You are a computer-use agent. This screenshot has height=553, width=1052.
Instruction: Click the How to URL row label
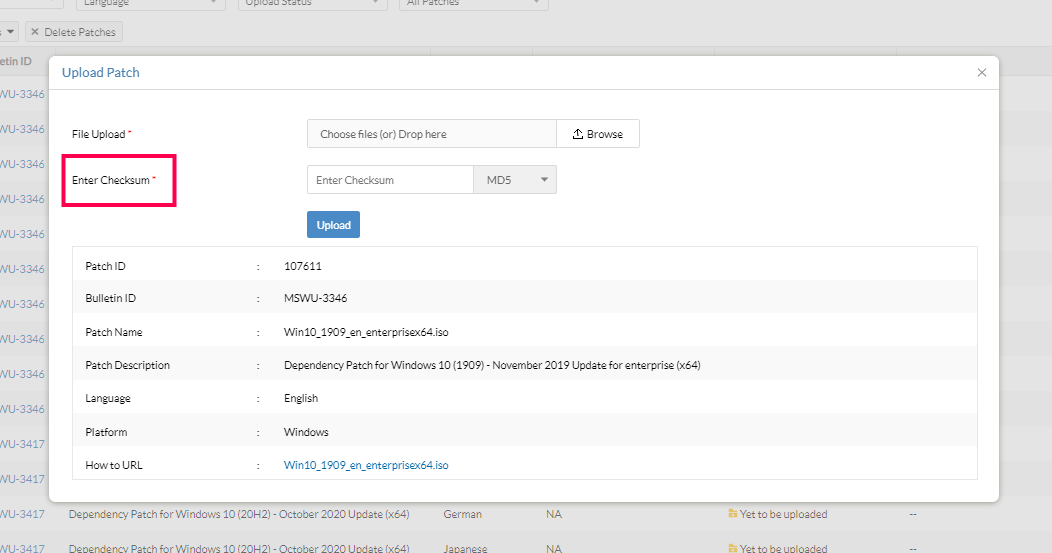click(x=114, y=465)
